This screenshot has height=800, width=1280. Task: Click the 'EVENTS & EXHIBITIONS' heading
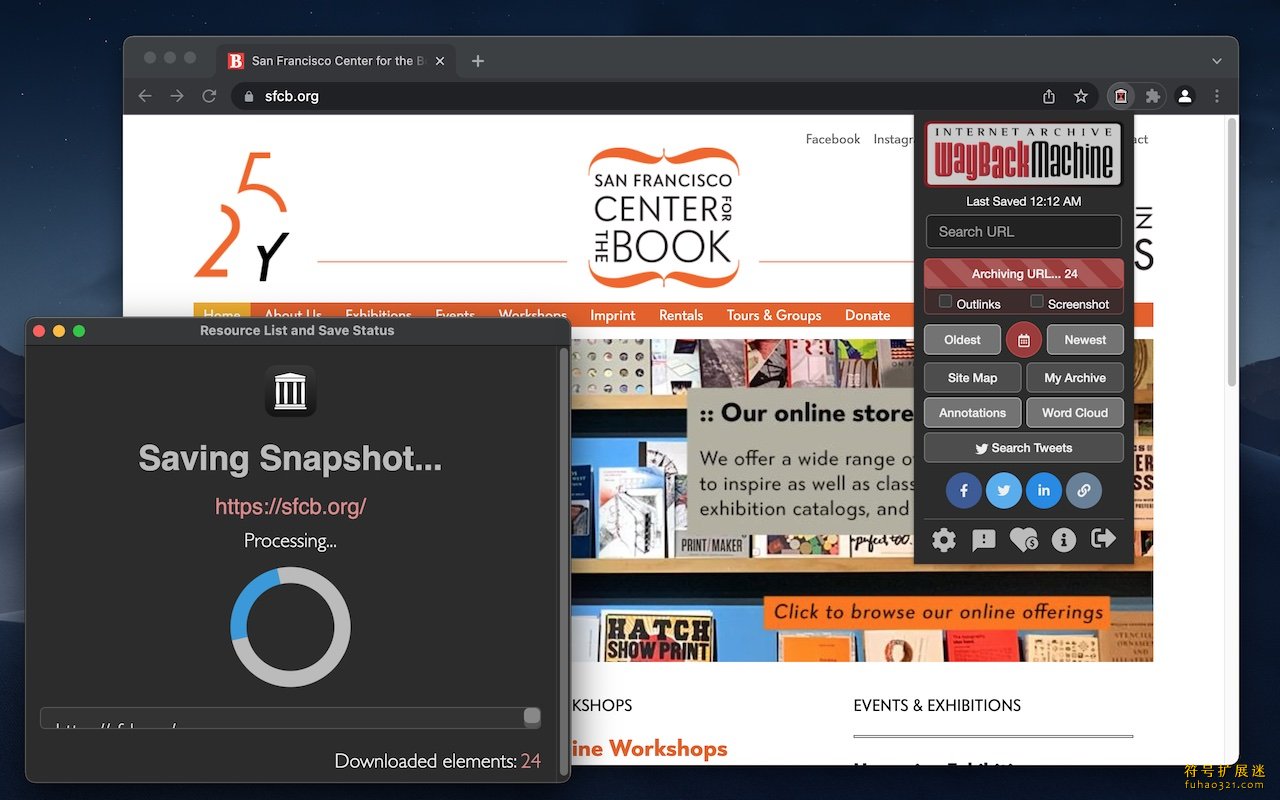pos(937,705)
